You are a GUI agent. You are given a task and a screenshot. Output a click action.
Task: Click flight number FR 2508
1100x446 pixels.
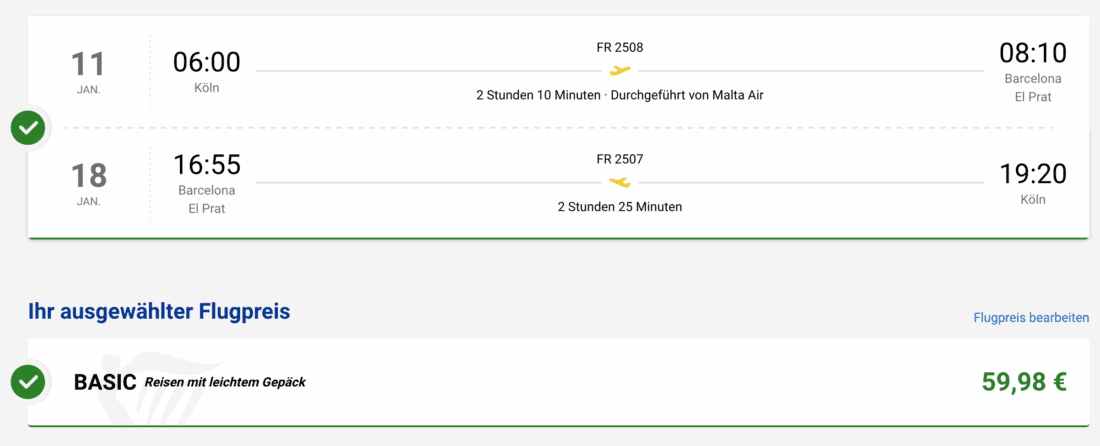pos(620,47)
